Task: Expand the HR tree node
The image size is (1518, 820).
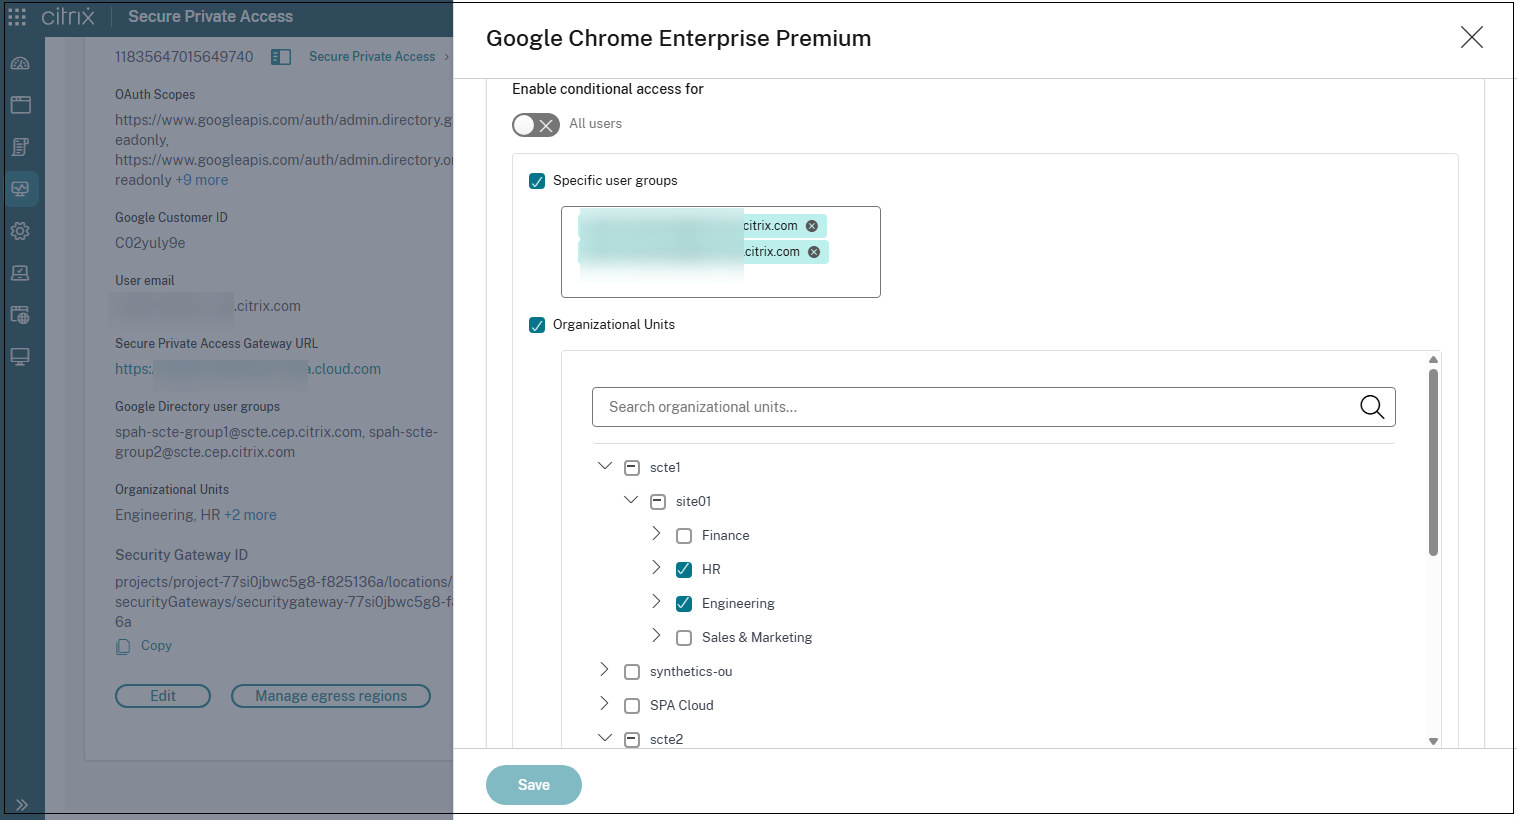Action: click(656, 568)
